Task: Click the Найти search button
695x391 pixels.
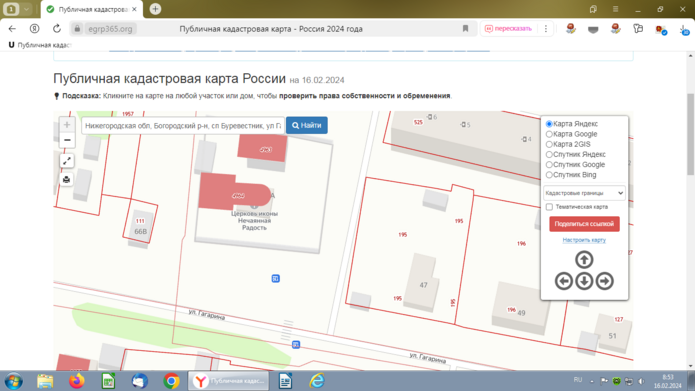Action: (307, 125)
